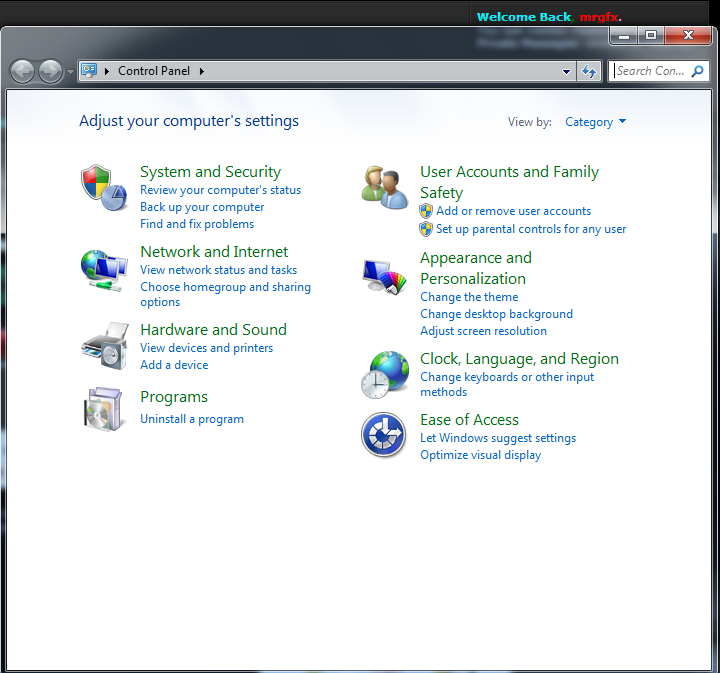Click Change desktop background
This screenshot has height=673, width=720.
(496, 314)
